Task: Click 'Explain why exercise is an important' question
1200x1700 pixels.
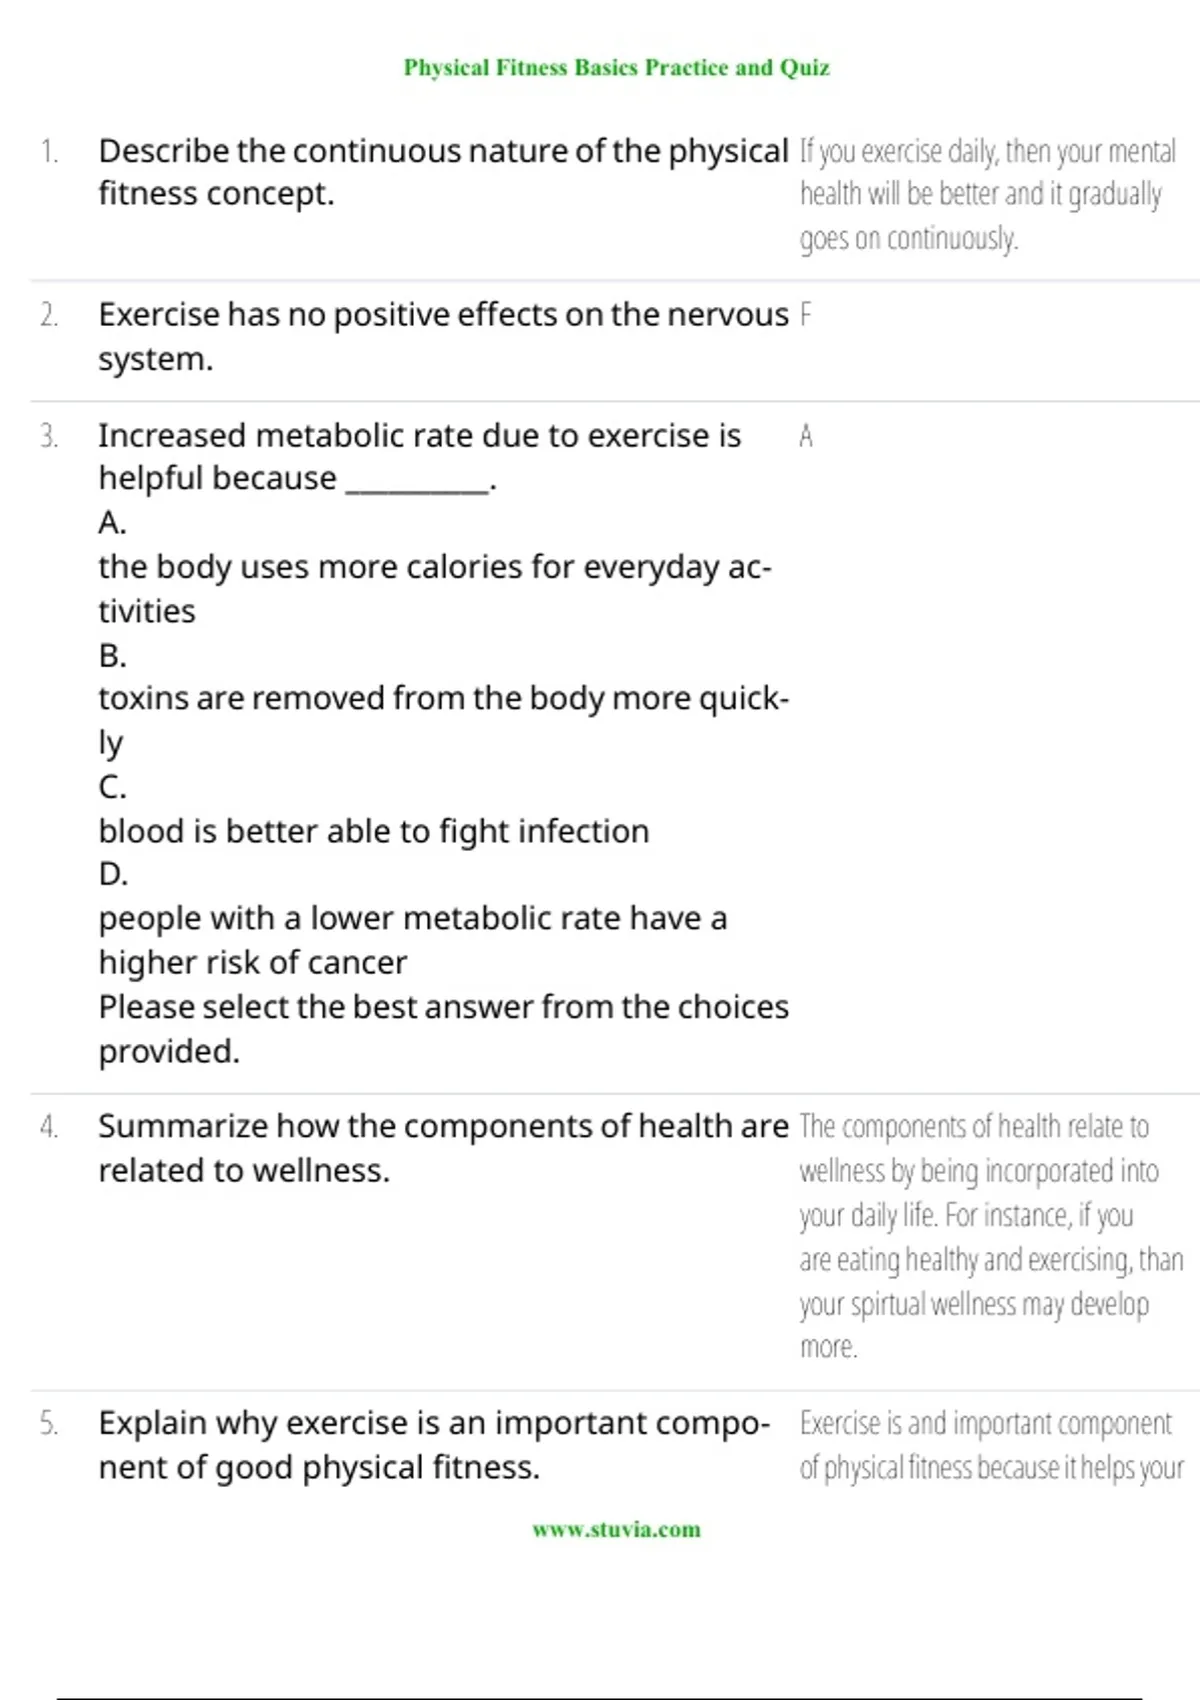Action: pyautogui.click(x=434, y=1445)
